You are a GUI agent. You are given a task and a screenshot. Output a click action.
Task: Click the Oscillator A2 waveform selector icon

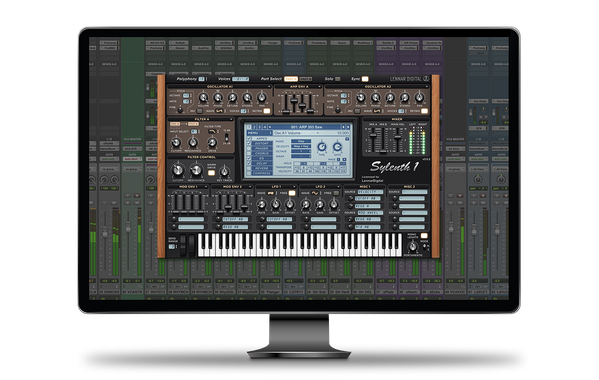[x=377, y=111]
